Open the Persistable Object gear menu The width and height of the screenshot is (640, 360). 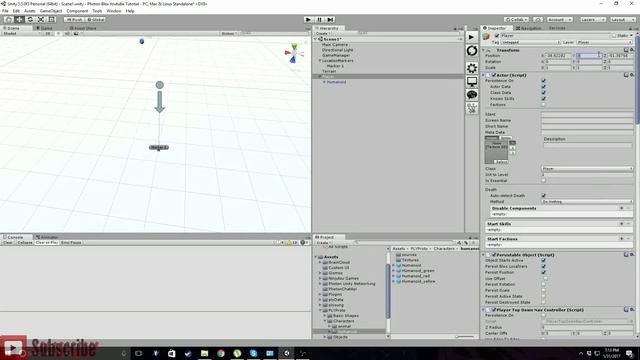pos(631,255)
